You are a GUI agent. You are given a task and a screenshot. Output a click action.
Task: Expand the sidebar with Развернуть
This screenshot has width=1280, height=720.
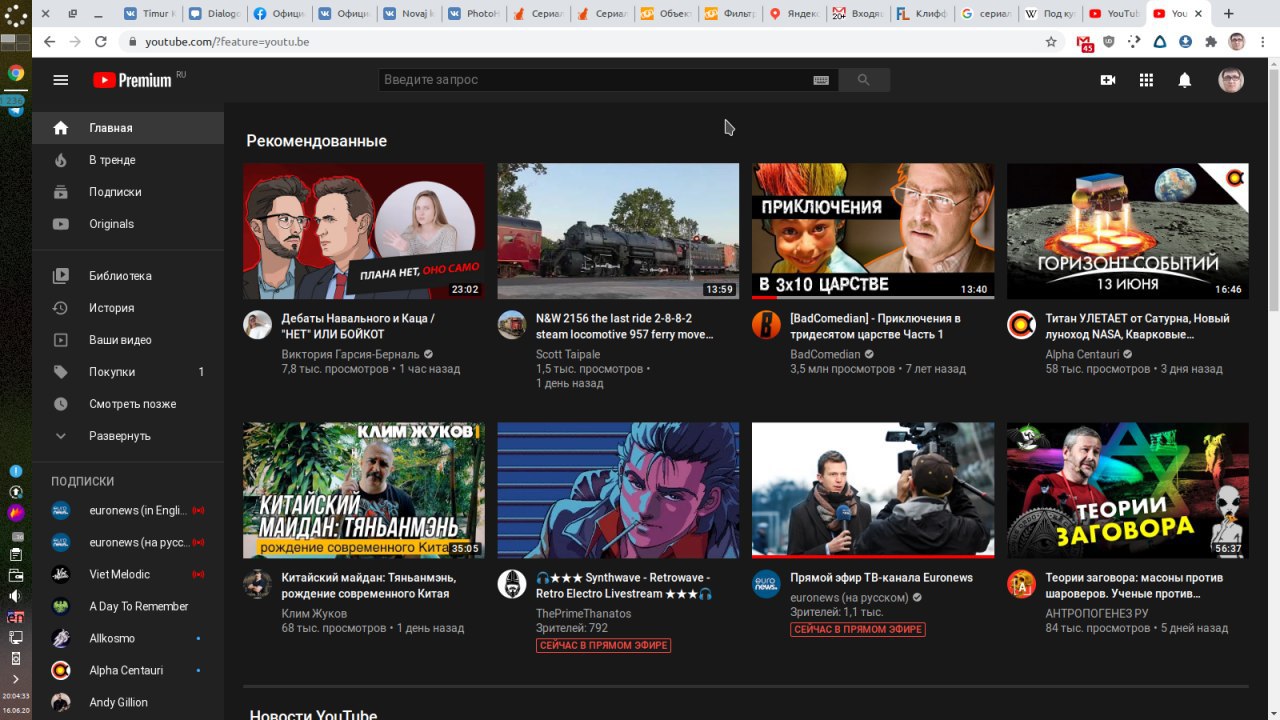pos(128,436)
